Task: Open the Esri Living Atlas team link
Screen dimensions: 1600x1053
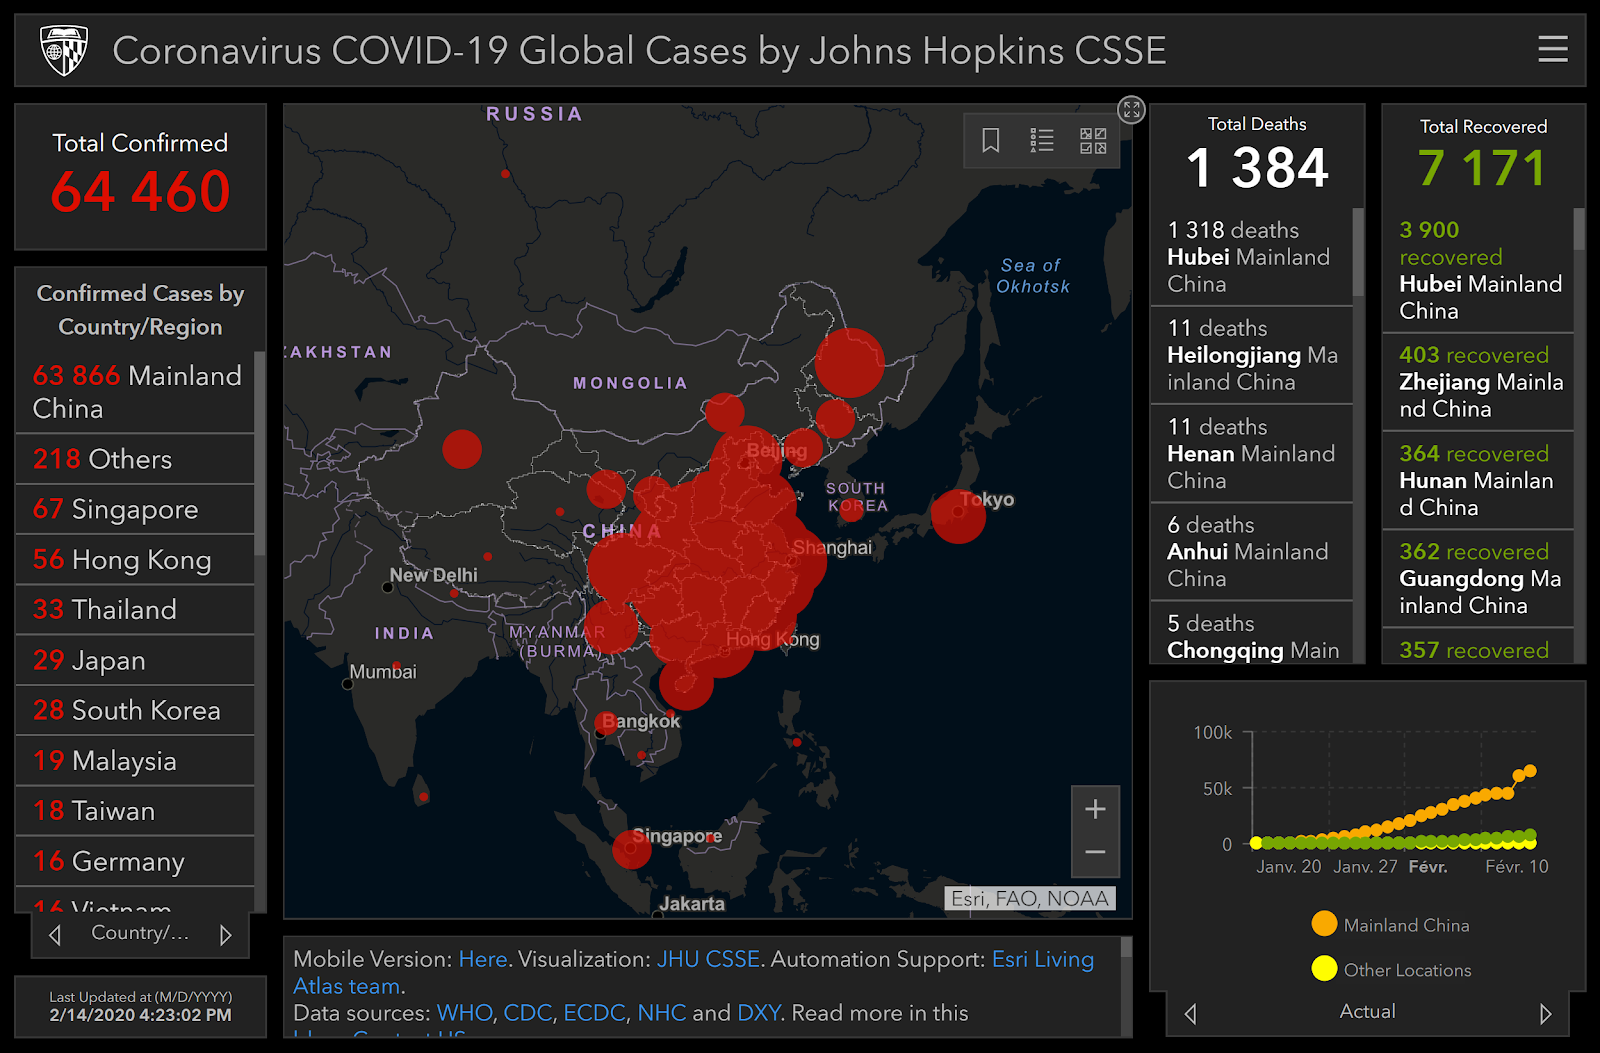Action: (694, 972)
